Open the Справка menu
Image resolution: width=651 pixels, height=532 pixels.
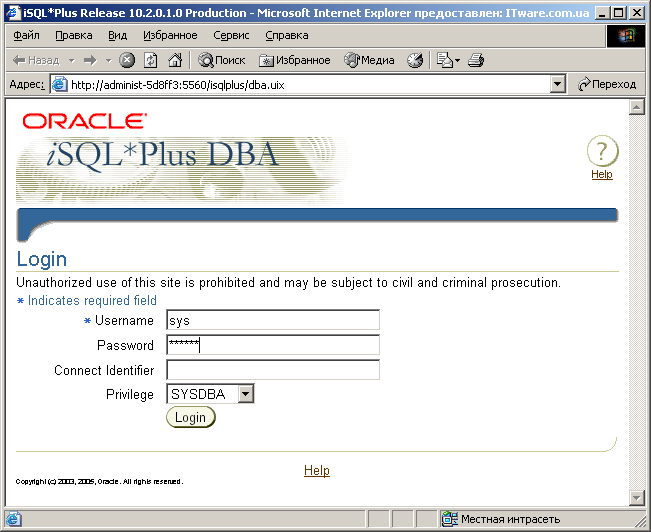click(286, 35)
